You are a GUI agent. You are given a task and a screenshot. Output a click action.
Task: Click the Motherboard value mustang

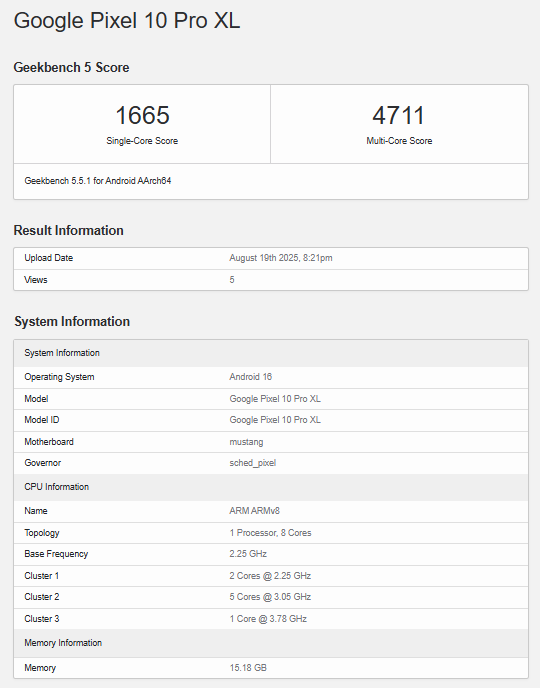(x=247, y=442)
